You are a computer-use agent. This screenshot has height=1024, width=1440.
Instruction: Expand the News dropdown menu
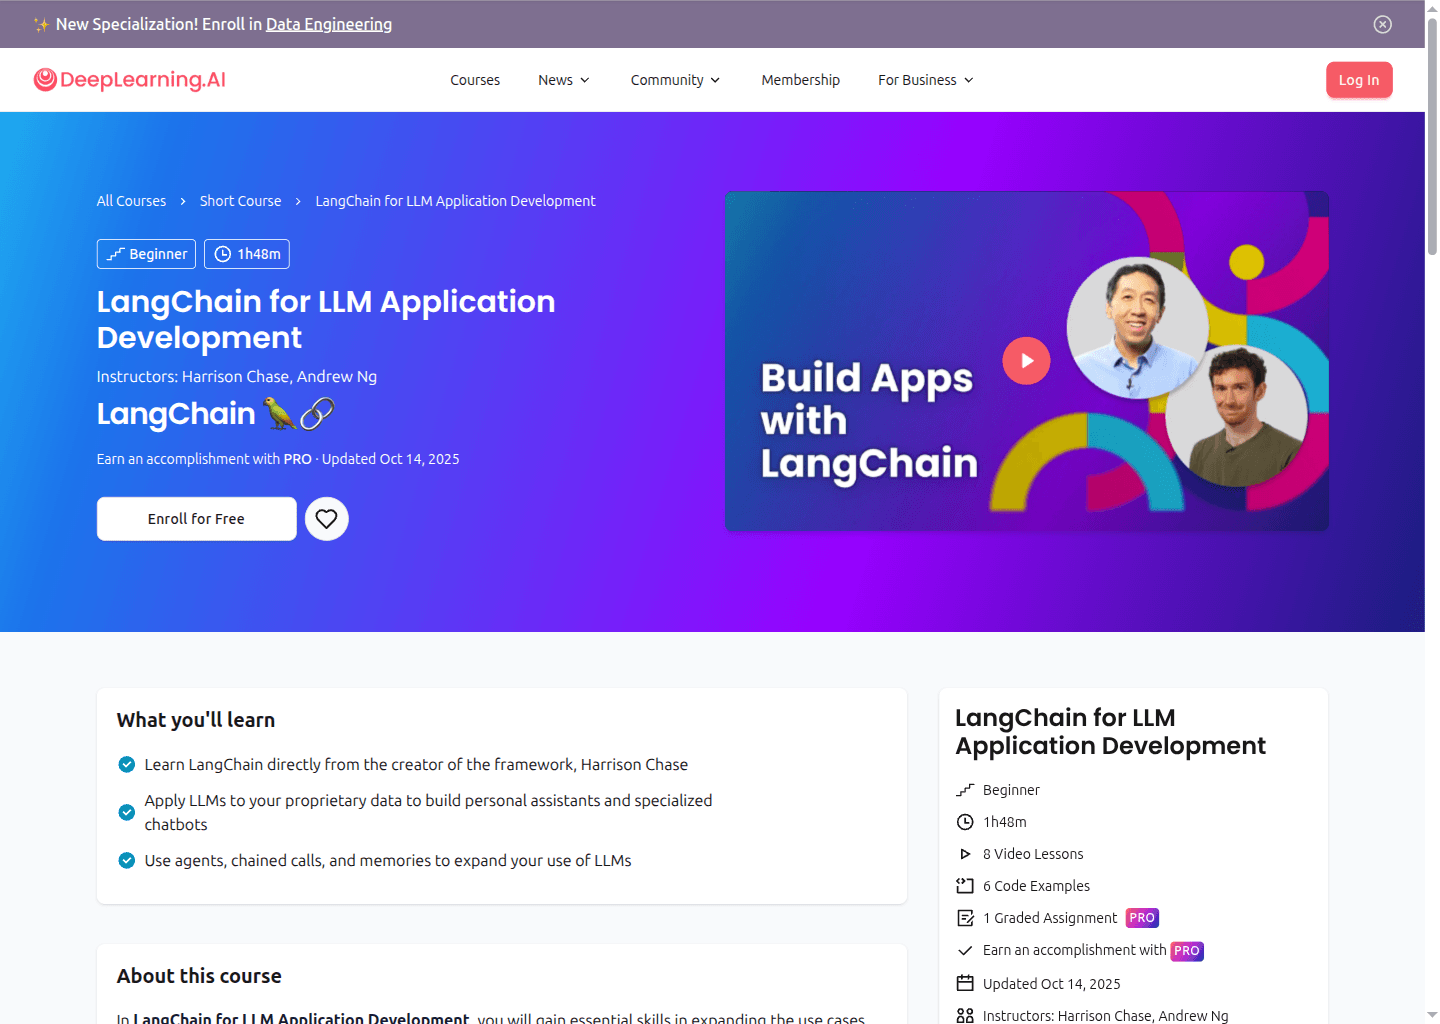pos(564,80)
